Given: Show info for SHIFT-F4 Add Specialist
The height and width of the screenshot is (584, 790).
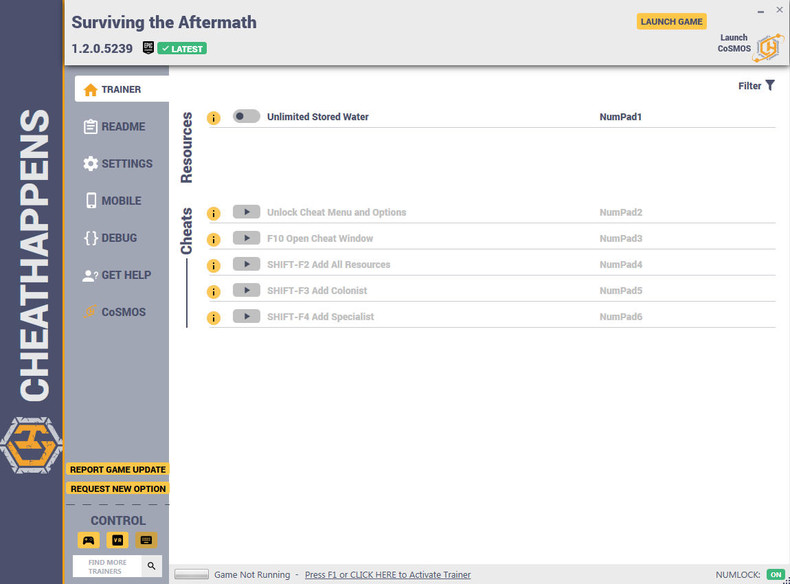Looking at the screenshot, I should click(x=214, y=318).
